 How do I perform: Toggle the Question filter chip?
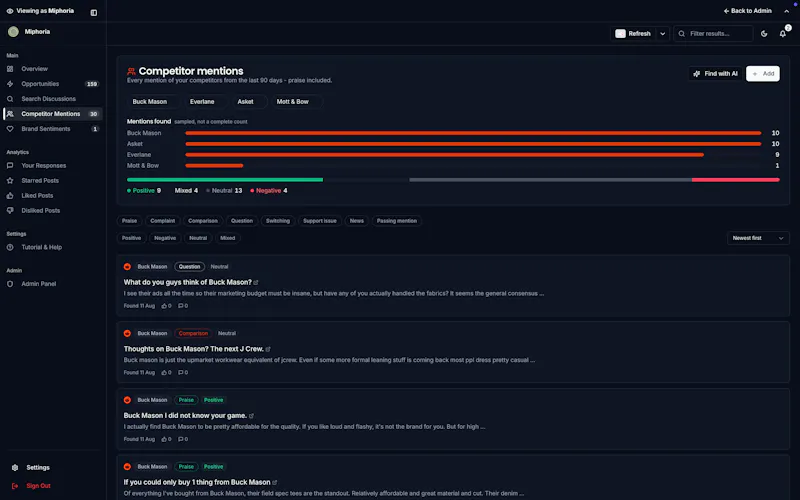(x=242, y=221)
